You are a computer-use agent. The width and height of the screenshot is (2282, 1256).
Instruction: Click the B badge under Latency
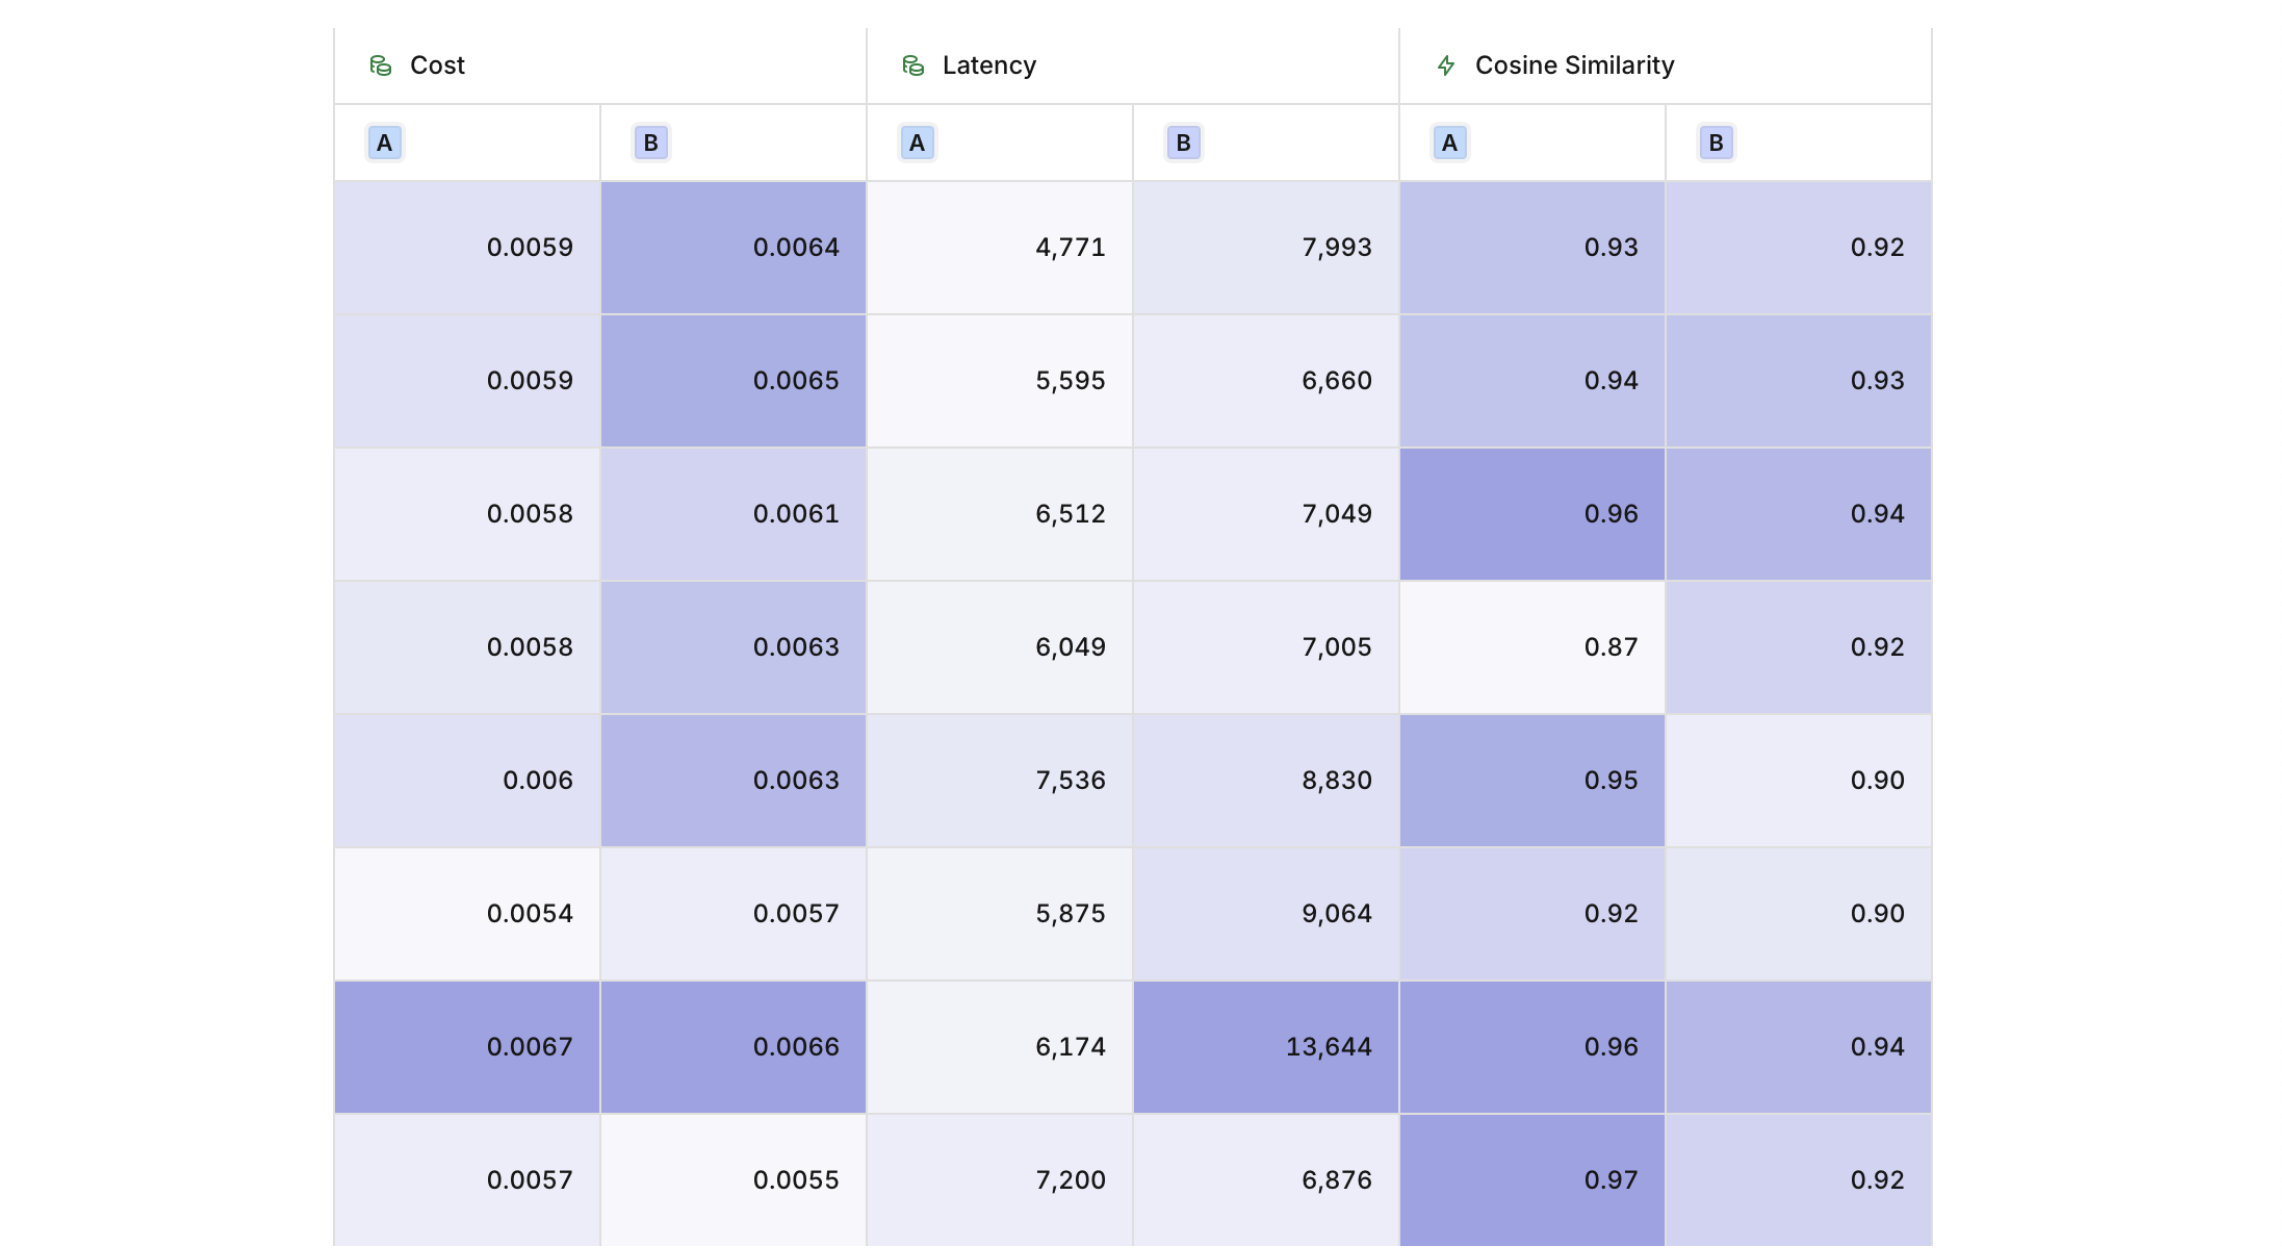click(1182, 143)
